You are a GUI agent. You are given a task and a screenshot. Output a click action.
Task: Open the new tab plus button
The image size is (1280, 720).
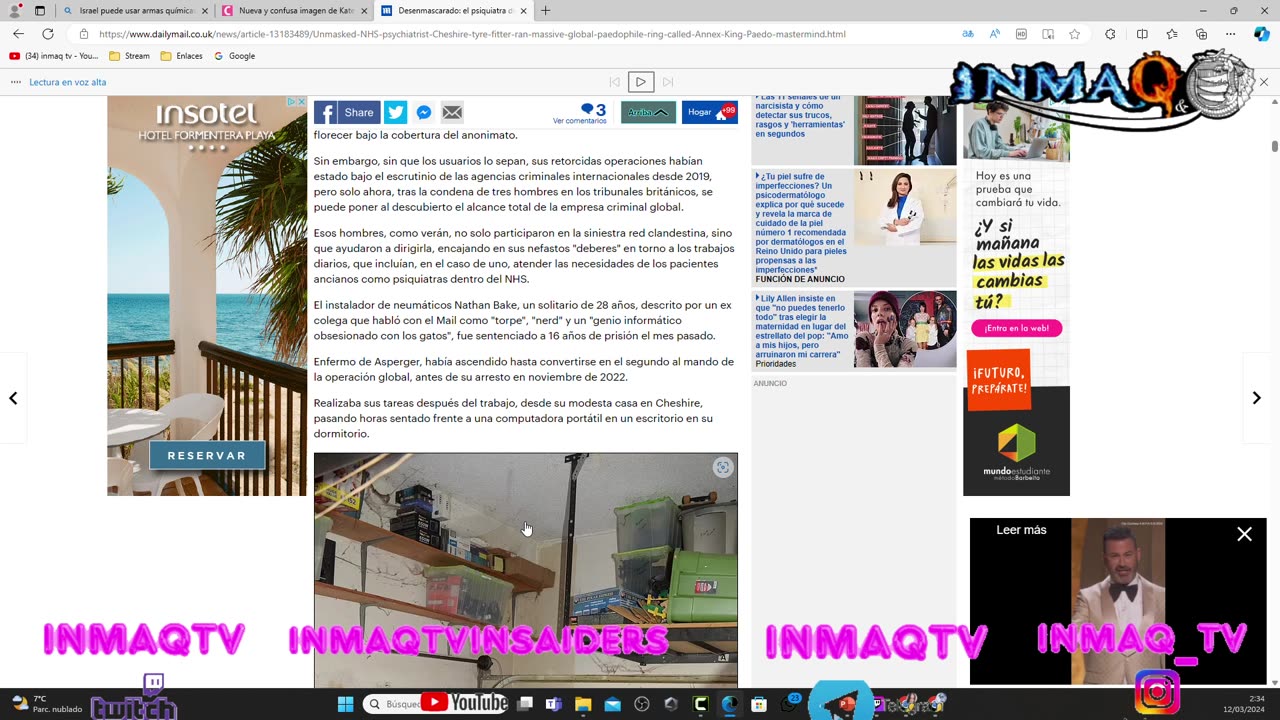[x=545, y=11]
